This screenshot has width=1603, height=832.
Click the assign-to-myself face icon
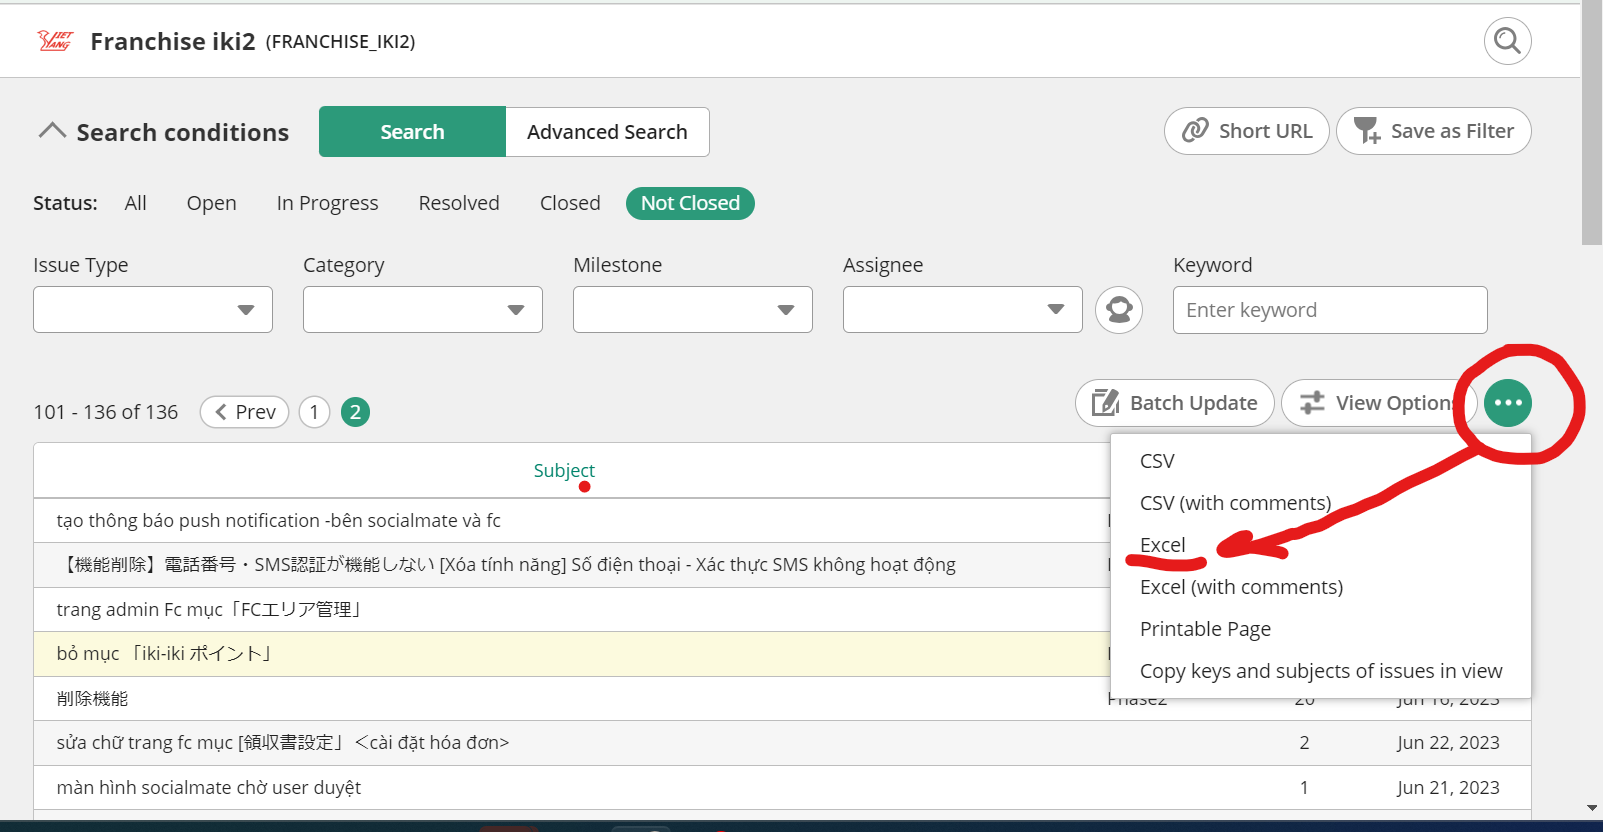tap(1119, 310)
